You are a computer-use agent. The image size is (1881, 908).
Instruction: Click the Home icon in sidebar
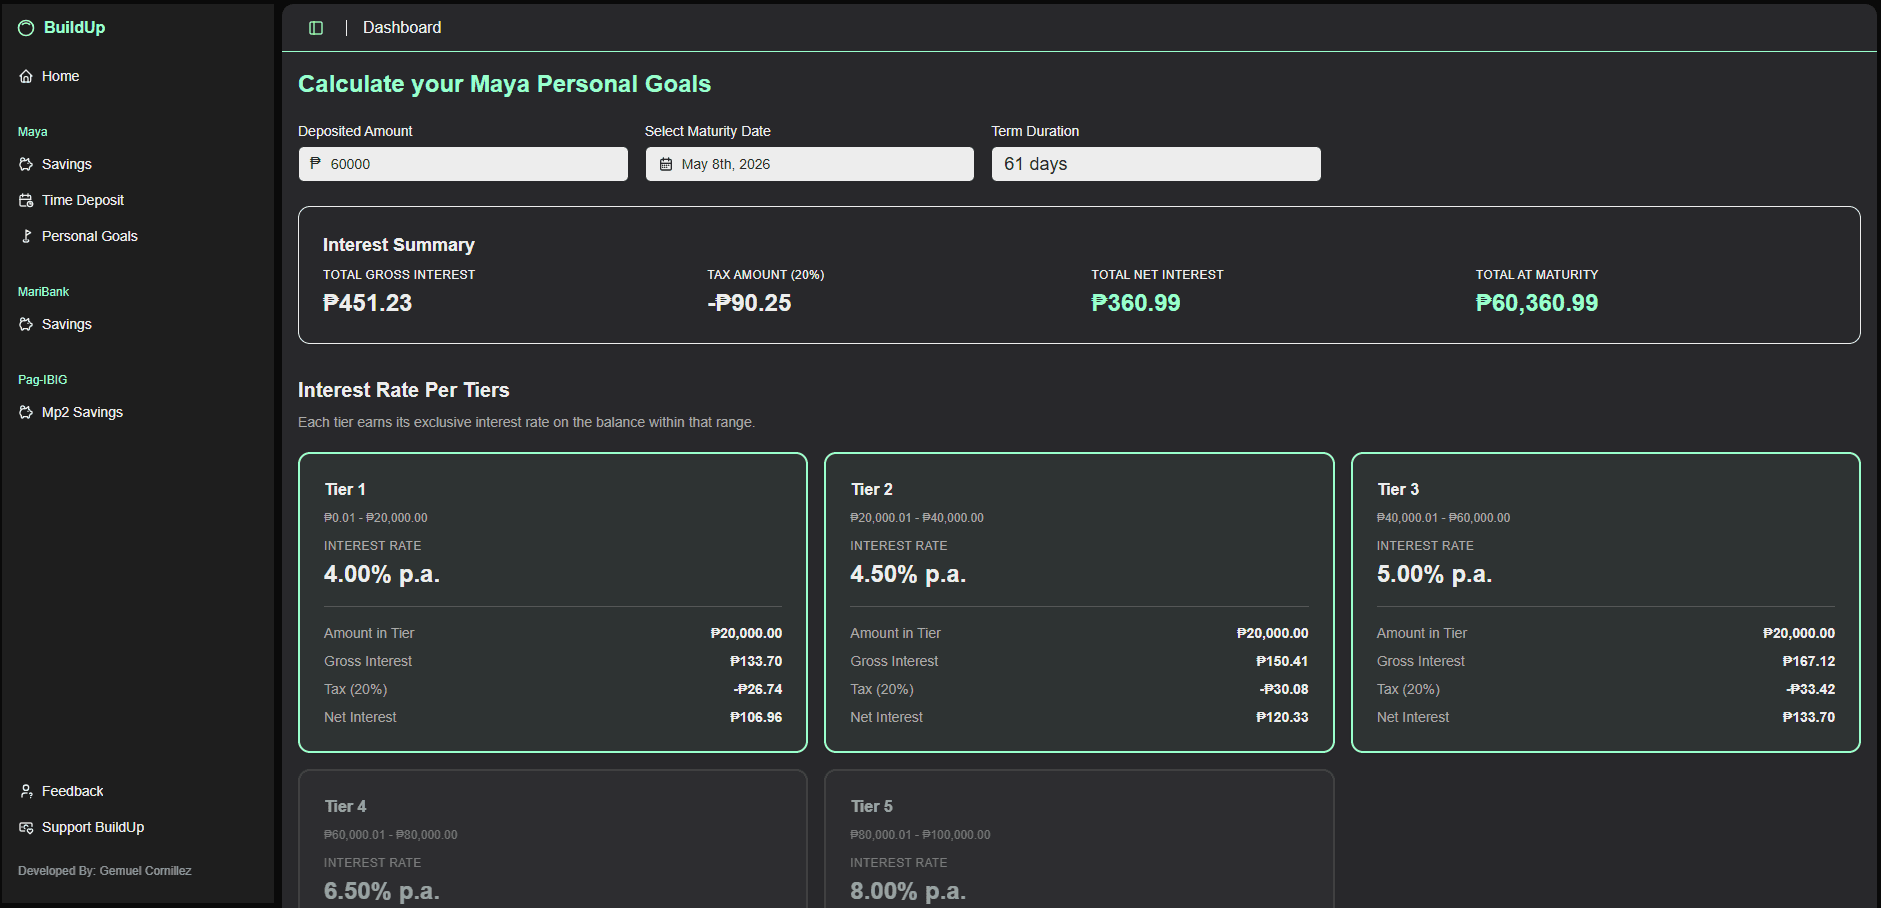[26, 77]
